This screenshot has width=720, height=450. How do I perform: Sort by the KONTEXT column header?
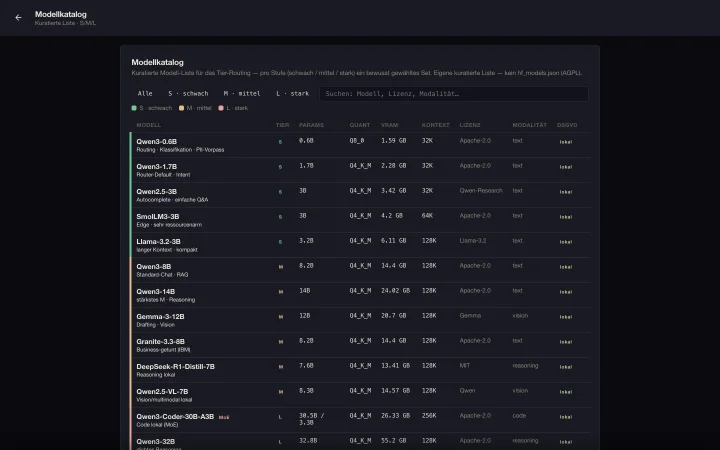click(436, 125)
